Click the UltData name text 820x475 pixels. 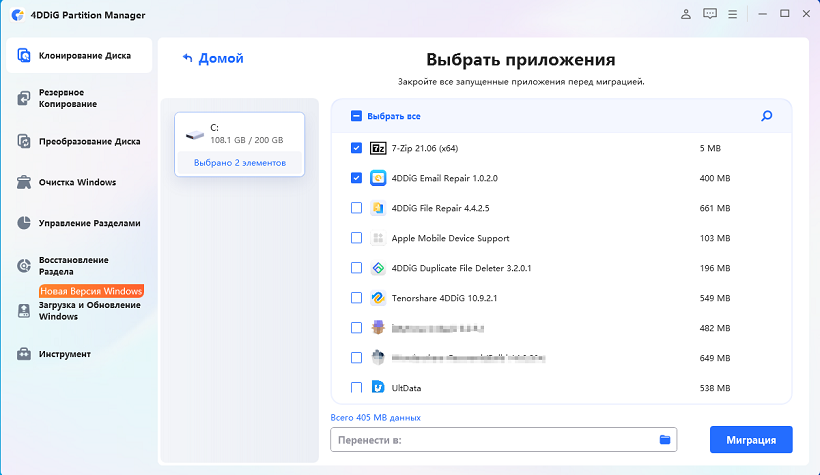point(406,388)
